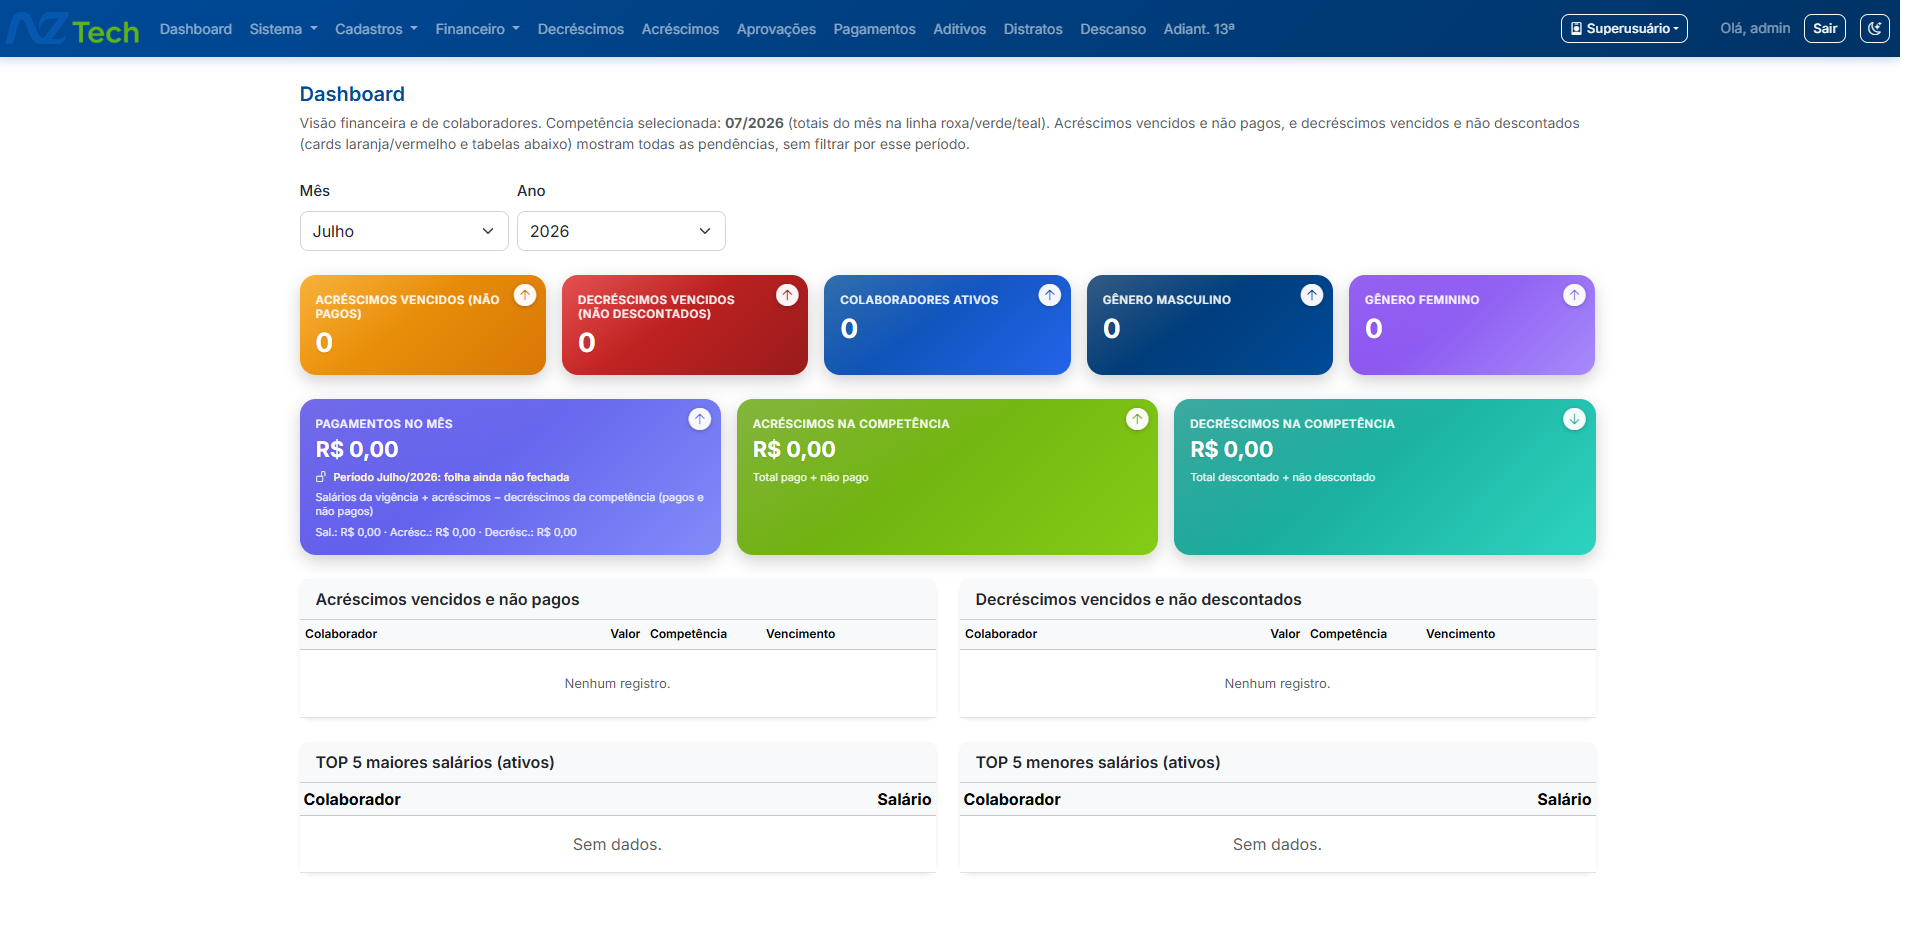The width and height of the screenshot is (1907, 939).
Task: Click the Pagamentos no Mês card
Action: coord(510,477)
